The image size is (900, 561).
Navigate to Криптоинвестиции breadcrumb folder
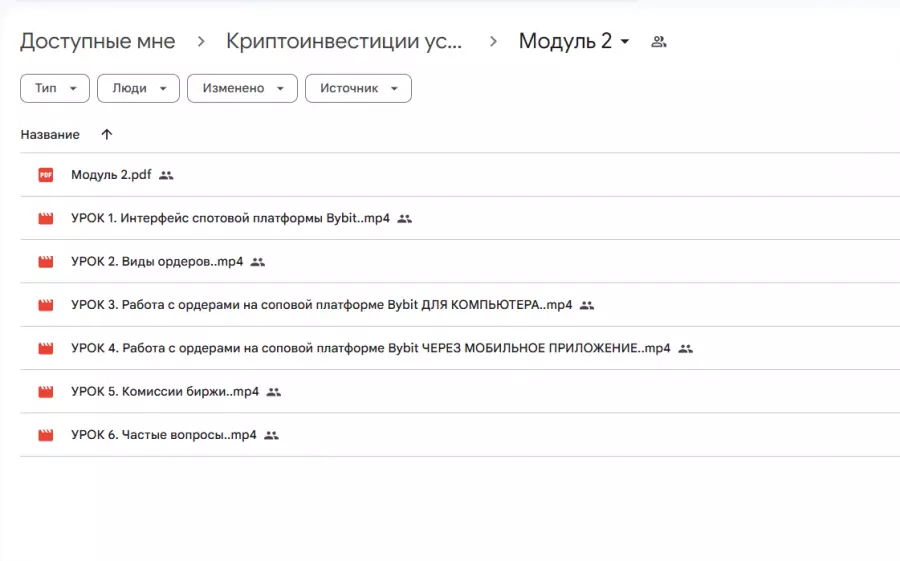pos(344,42)
